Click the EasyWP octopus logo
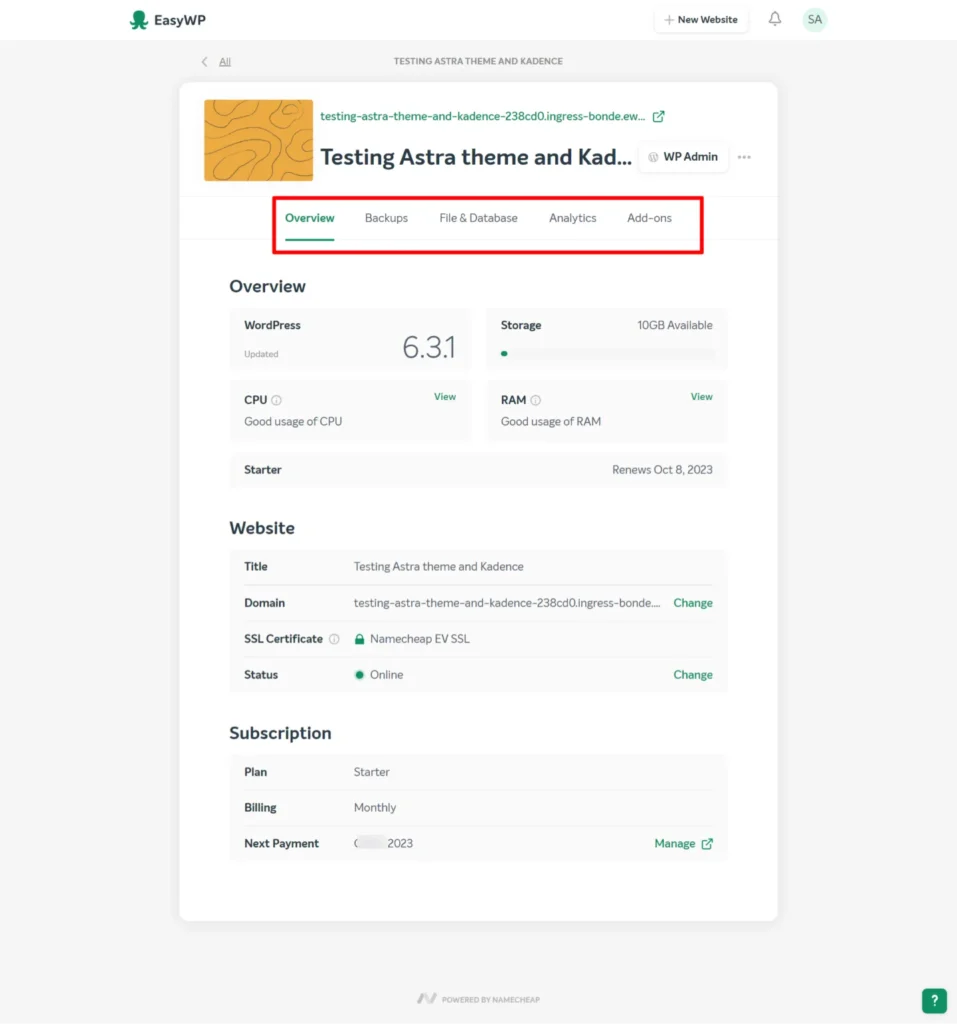Screen dimensions: 957x1024 [137, 19]
